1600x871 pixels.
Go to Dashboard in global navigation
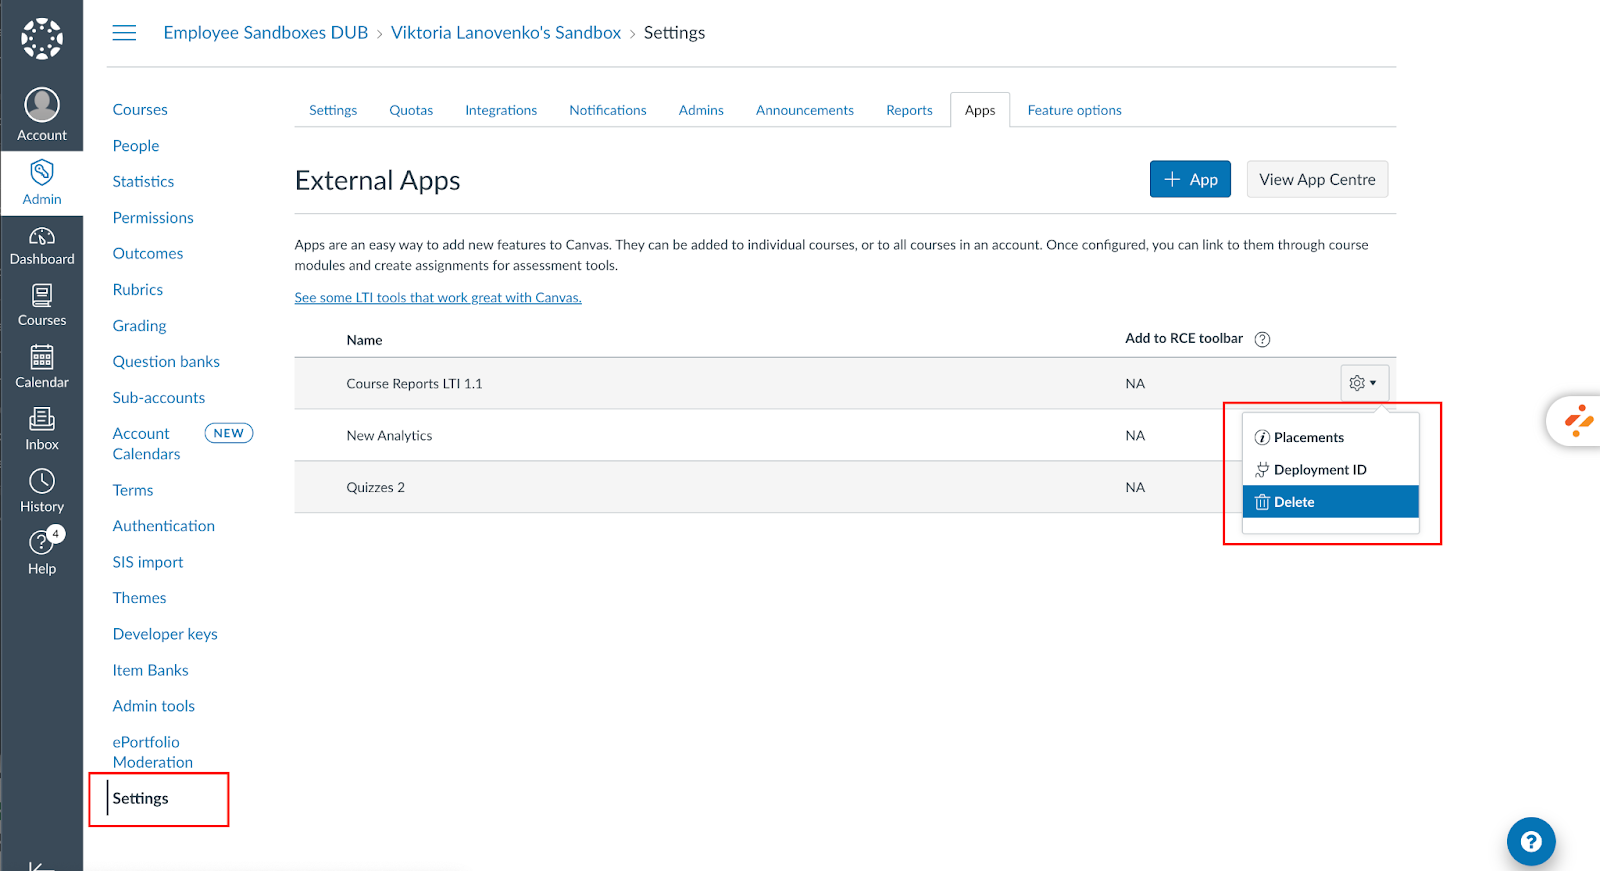[x=42, y=245]
